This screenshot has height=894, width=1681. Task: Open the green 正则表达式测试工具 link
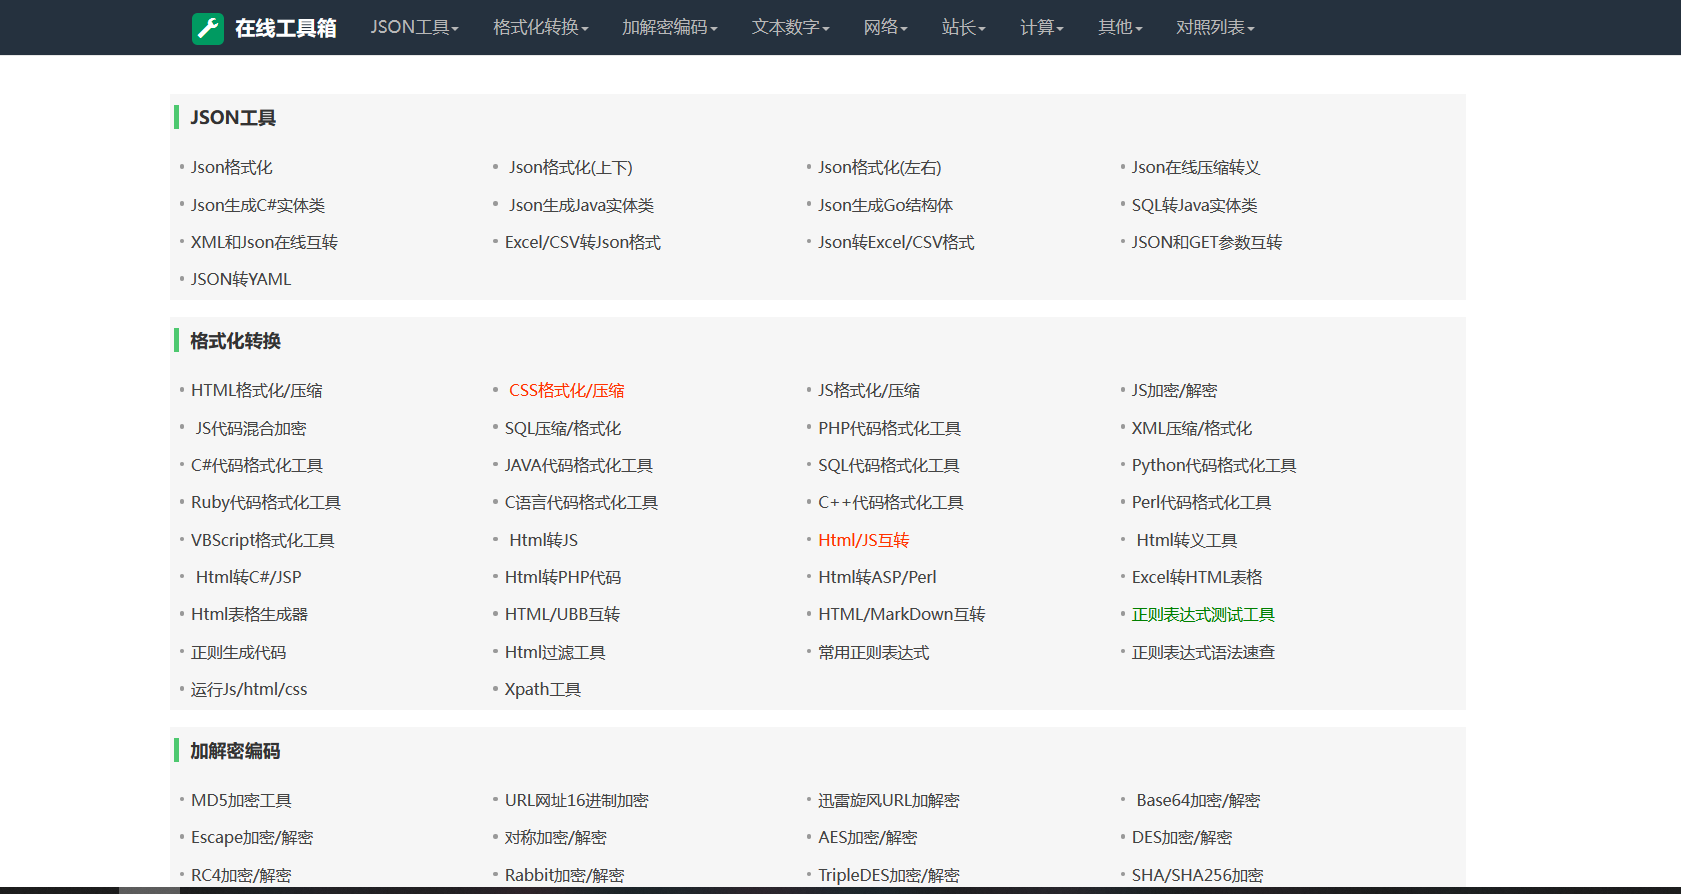(x=1202, y=615)
